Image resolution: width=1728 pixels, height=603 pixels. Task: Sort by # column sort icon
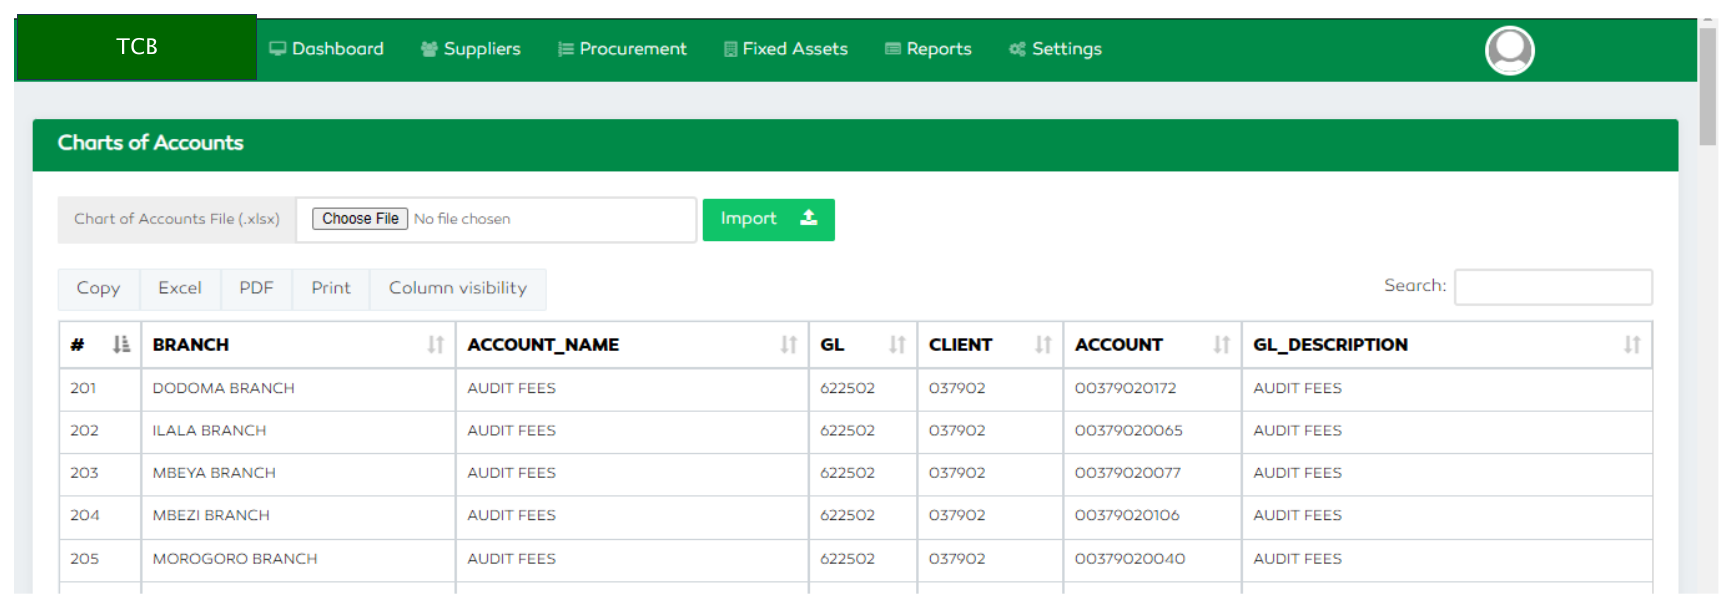121,345
